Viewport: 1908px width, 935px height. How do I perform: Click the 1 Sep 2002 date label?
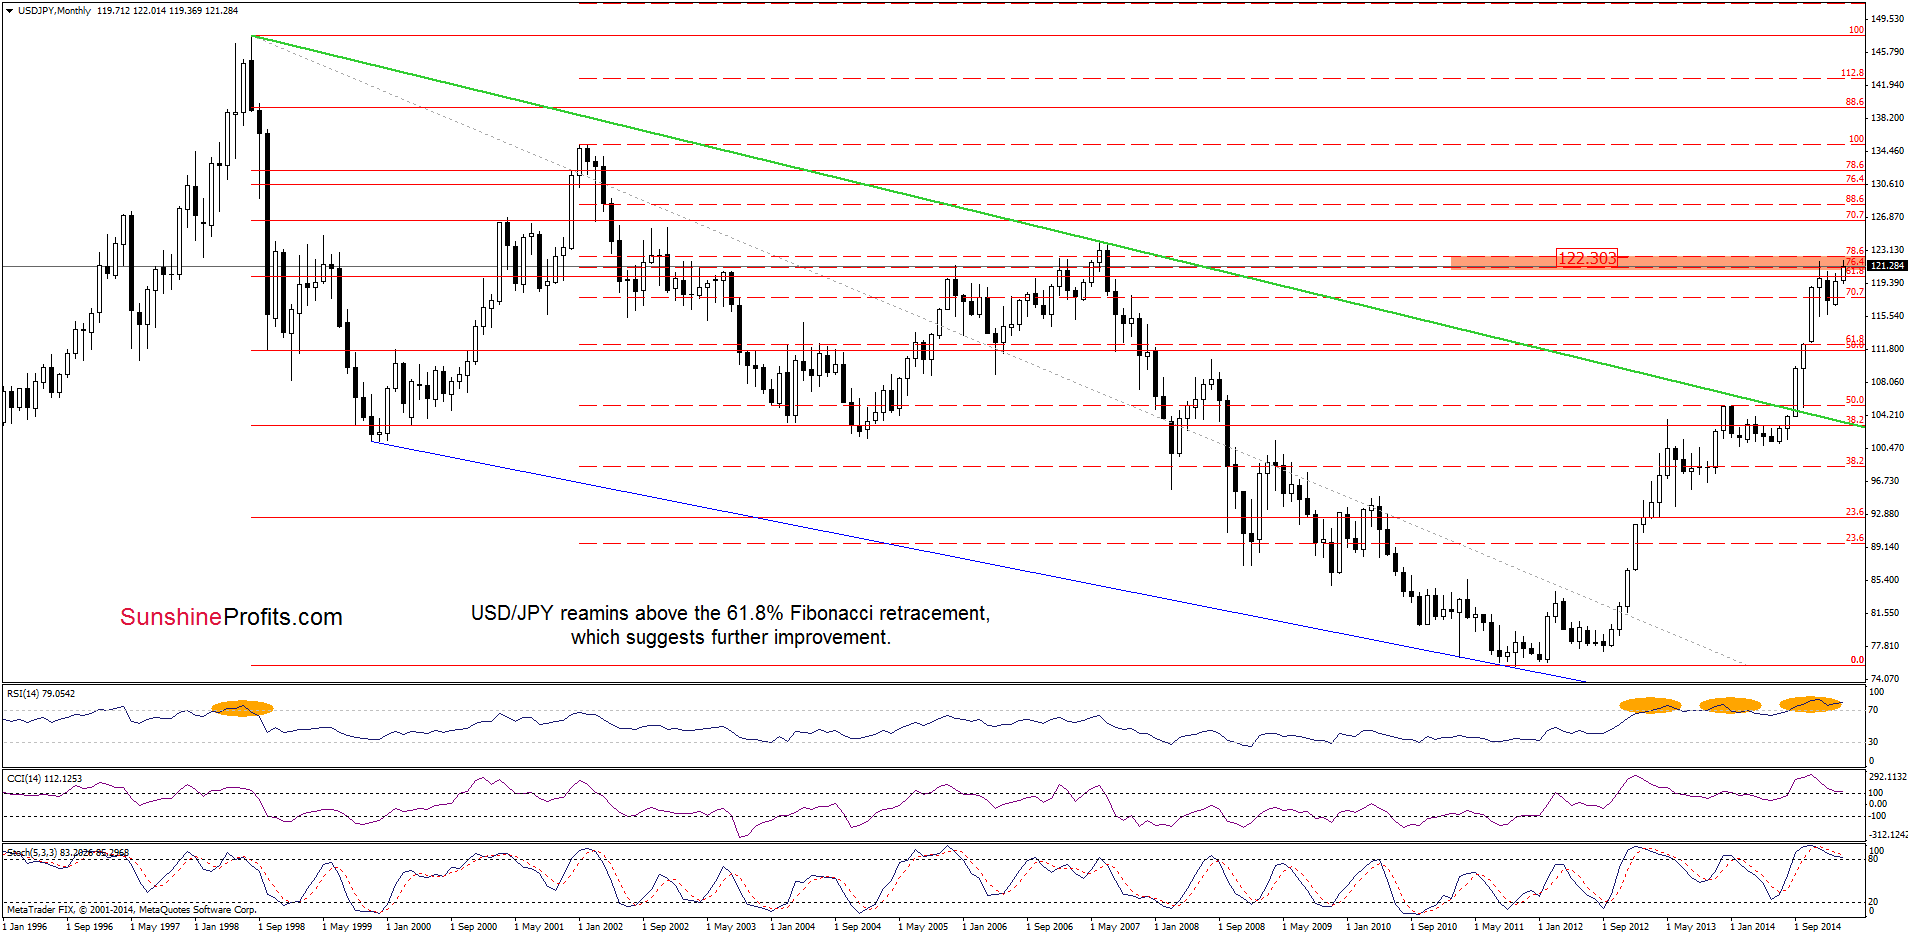click(666, 927)
